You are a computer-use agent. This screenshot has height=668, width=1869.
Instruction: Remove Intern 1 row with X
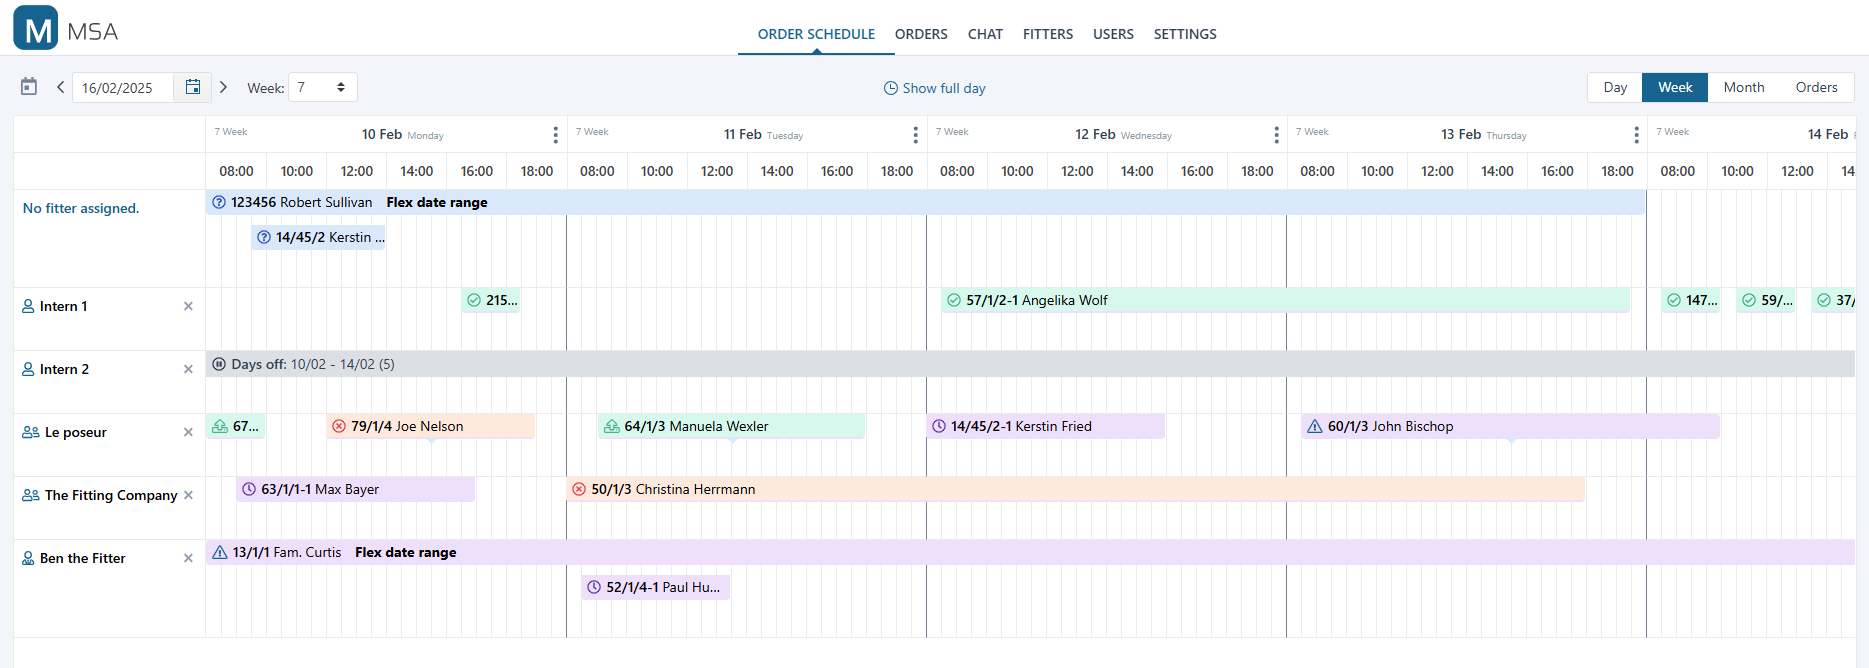coord(188,306)
